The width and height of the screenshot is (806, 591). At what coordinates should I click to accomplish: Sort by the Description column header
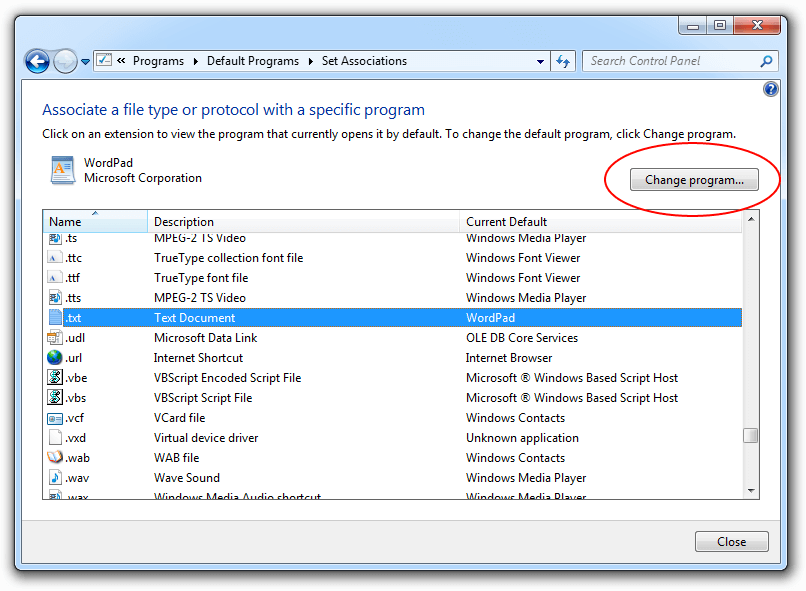pyautogui.click(x=303, y=221)
